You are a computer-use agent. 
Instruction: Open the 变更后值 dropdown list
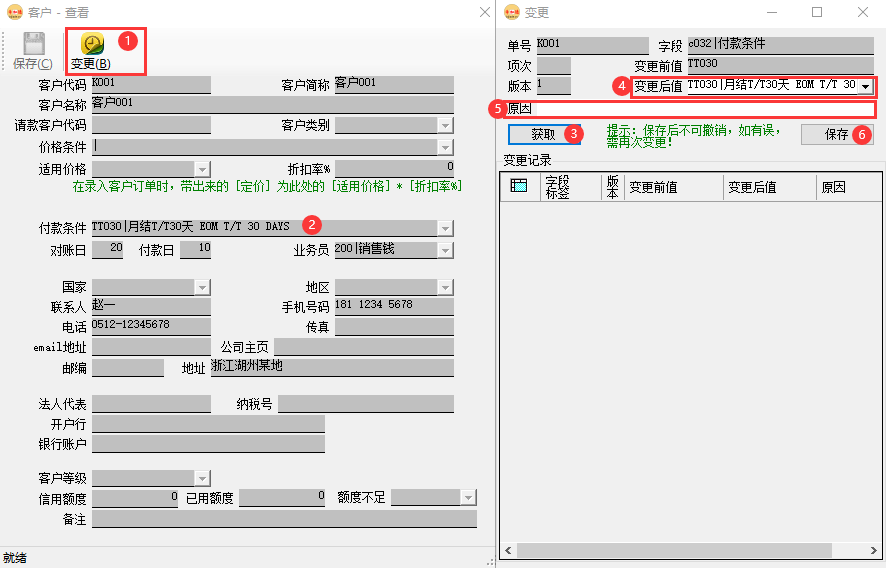point(865,87)
